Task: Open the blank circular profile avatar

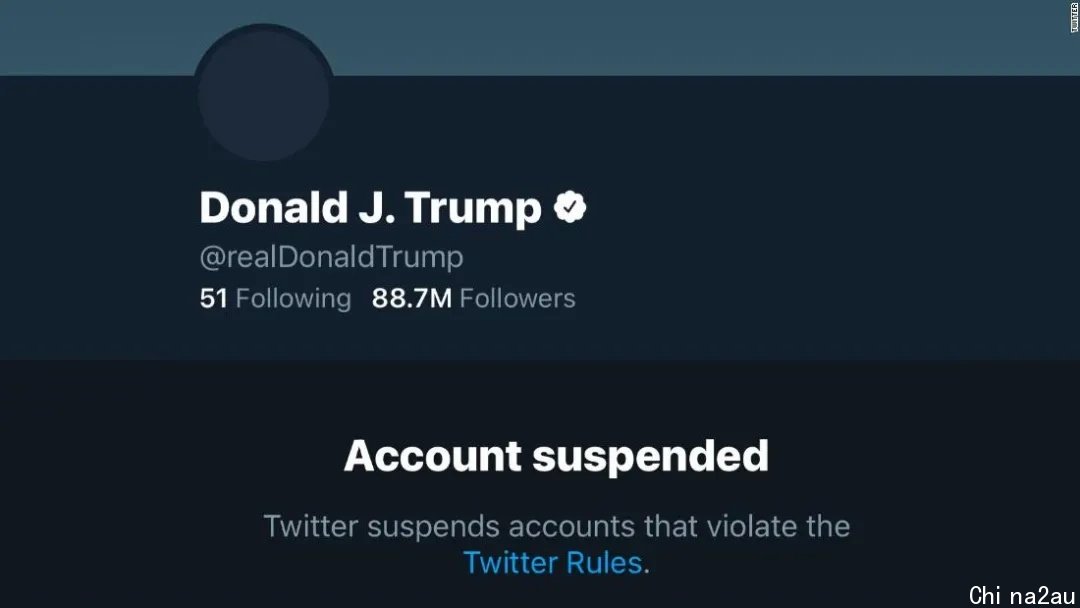Action: tap(264, 96)
